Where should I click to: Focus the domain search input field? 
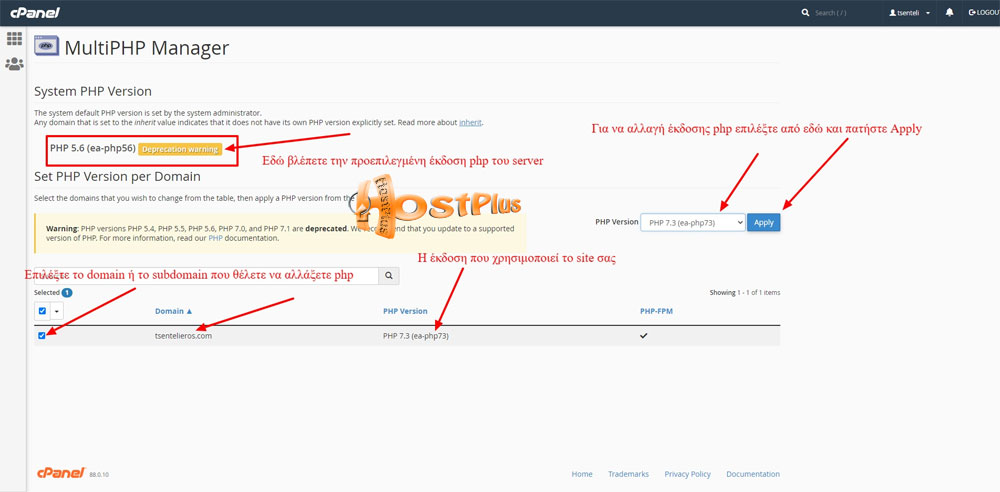point(206,276)
